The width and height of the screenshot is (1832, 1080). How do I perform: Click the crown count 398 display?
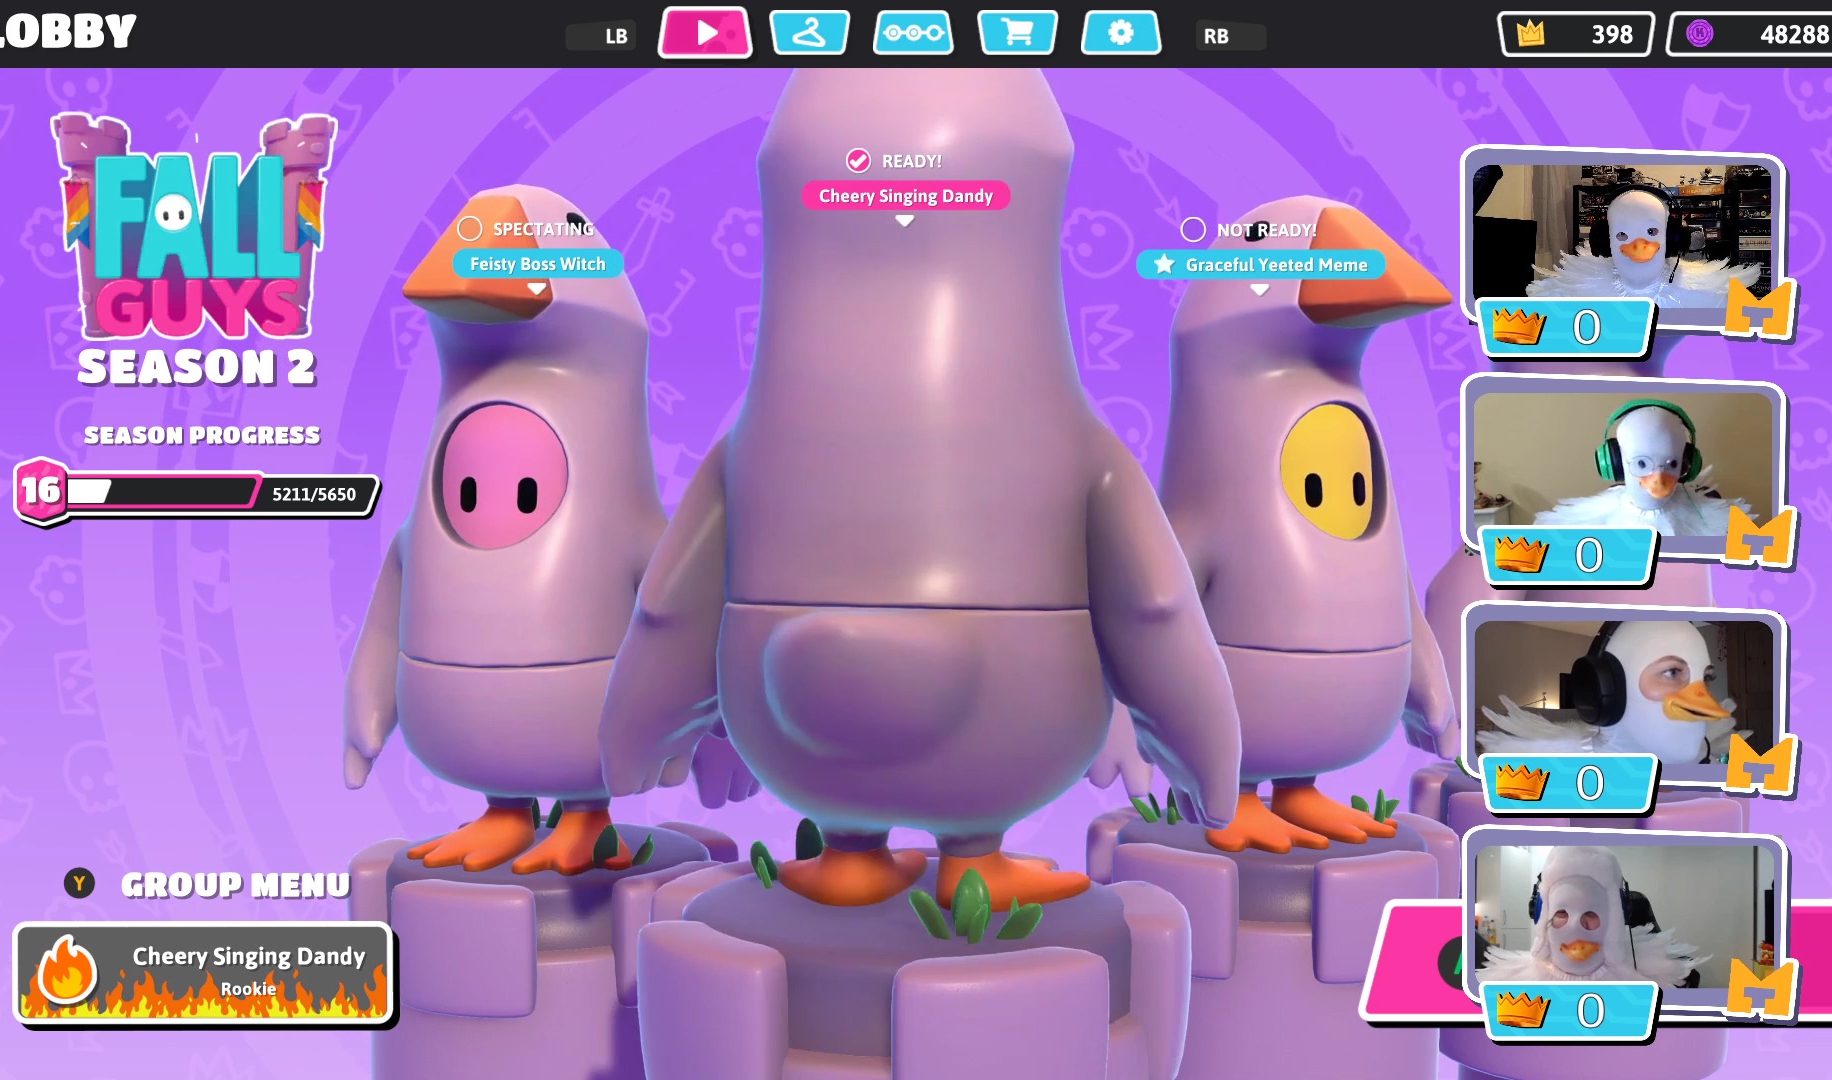point(1576,34)
